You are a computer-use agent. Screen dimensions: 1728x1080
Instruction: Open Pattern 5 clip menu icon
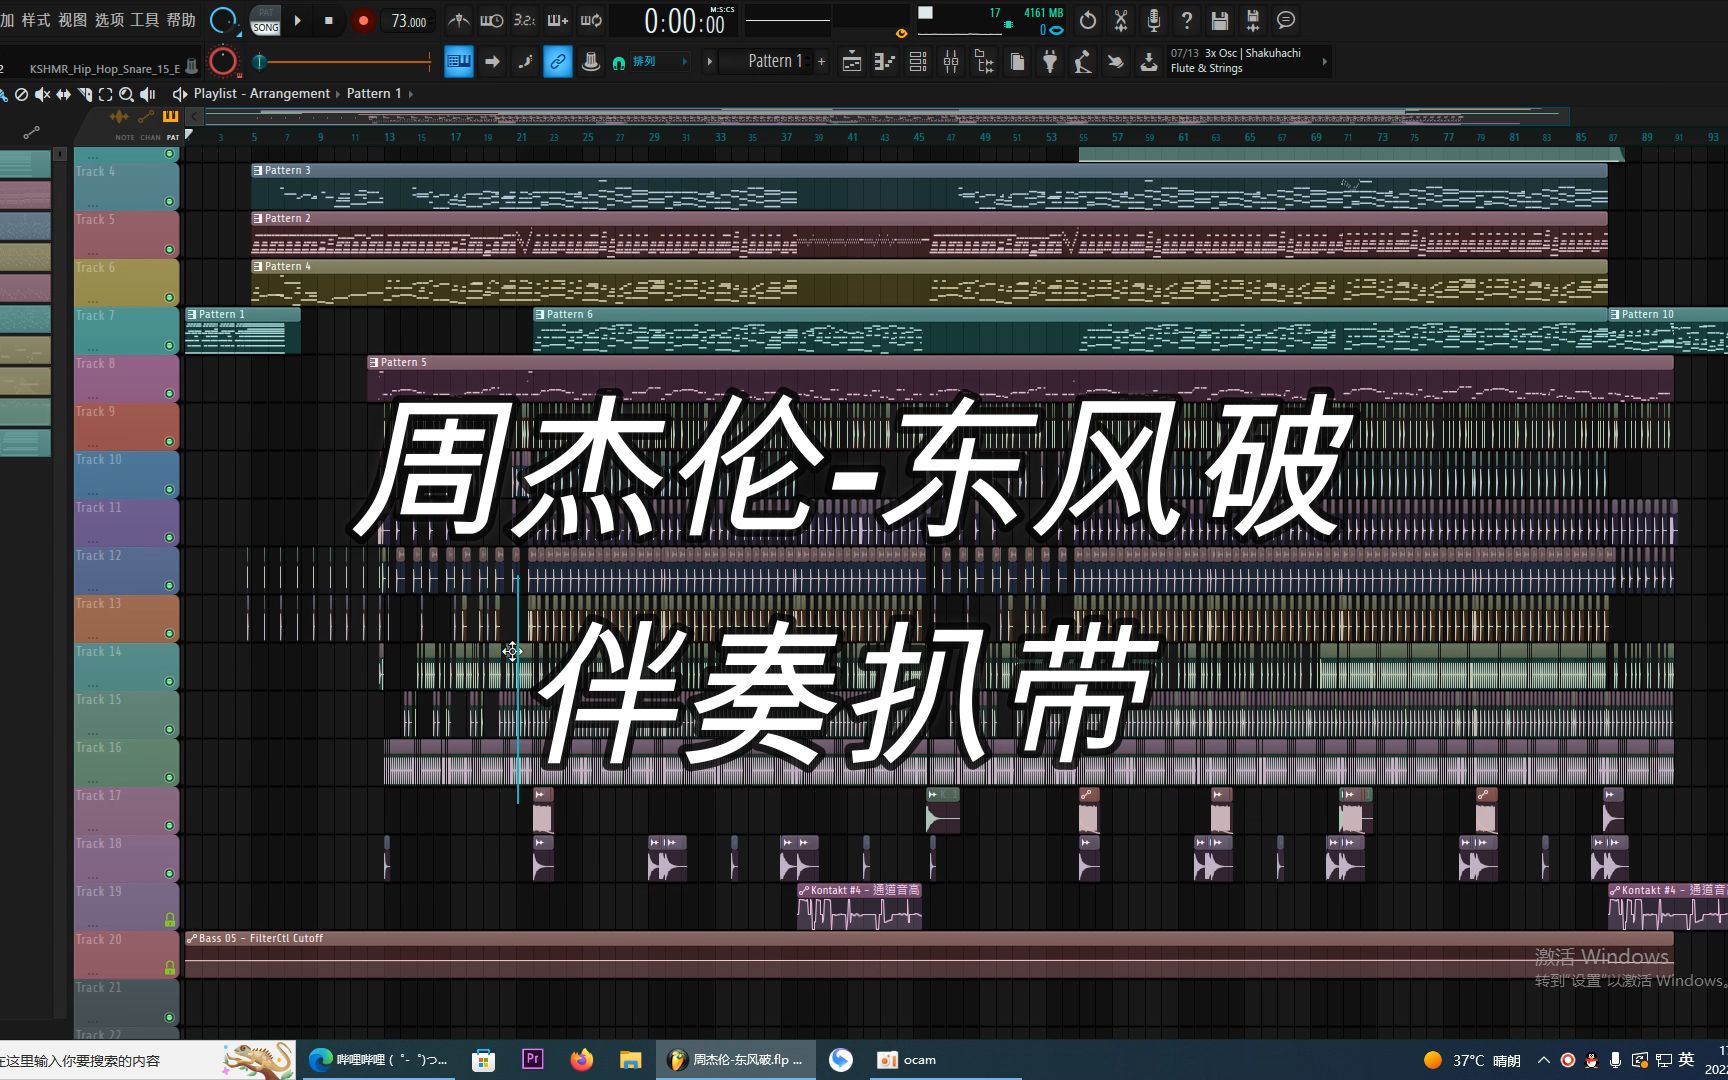[374, 363]
